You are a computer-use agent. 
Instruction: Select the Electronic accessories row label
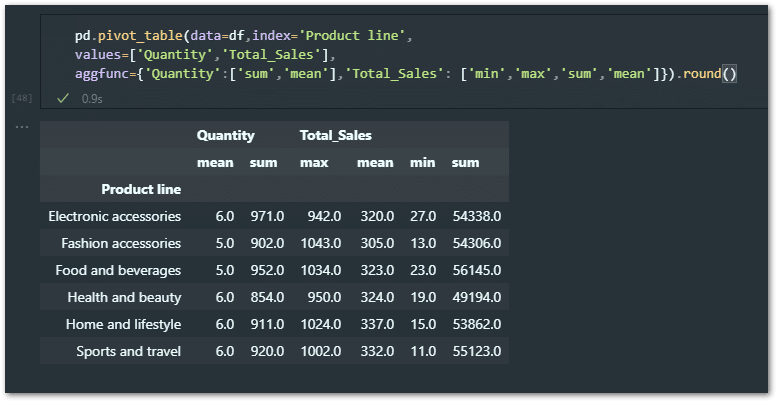pos(114,216)
